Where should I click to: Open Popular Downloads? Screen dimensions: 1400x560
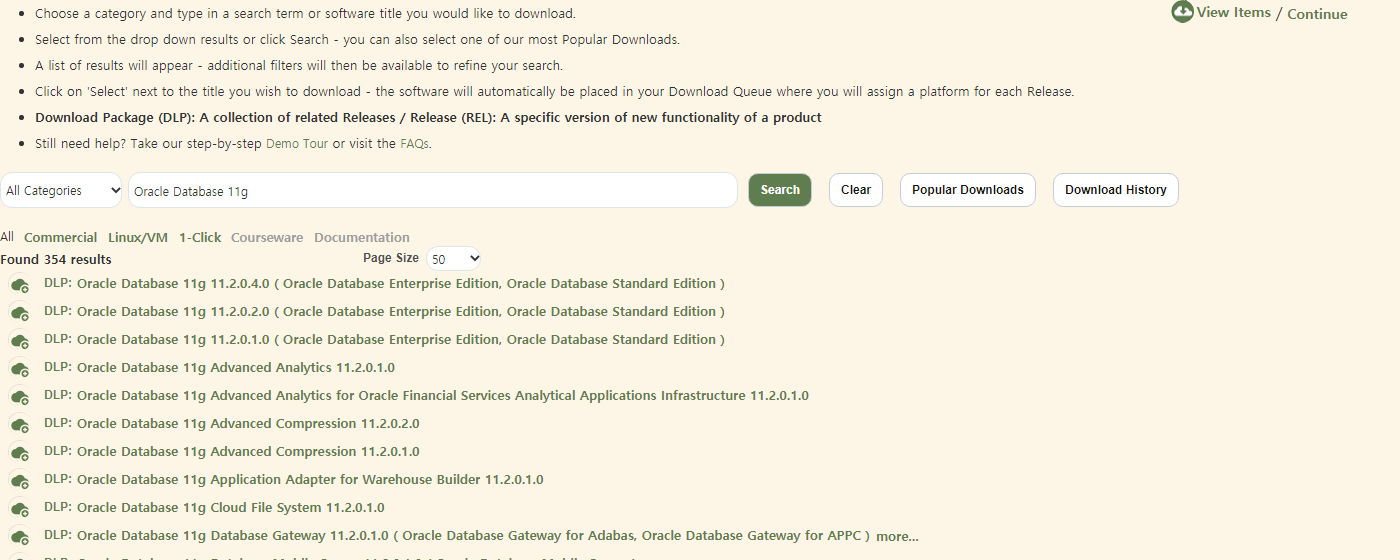968,190
